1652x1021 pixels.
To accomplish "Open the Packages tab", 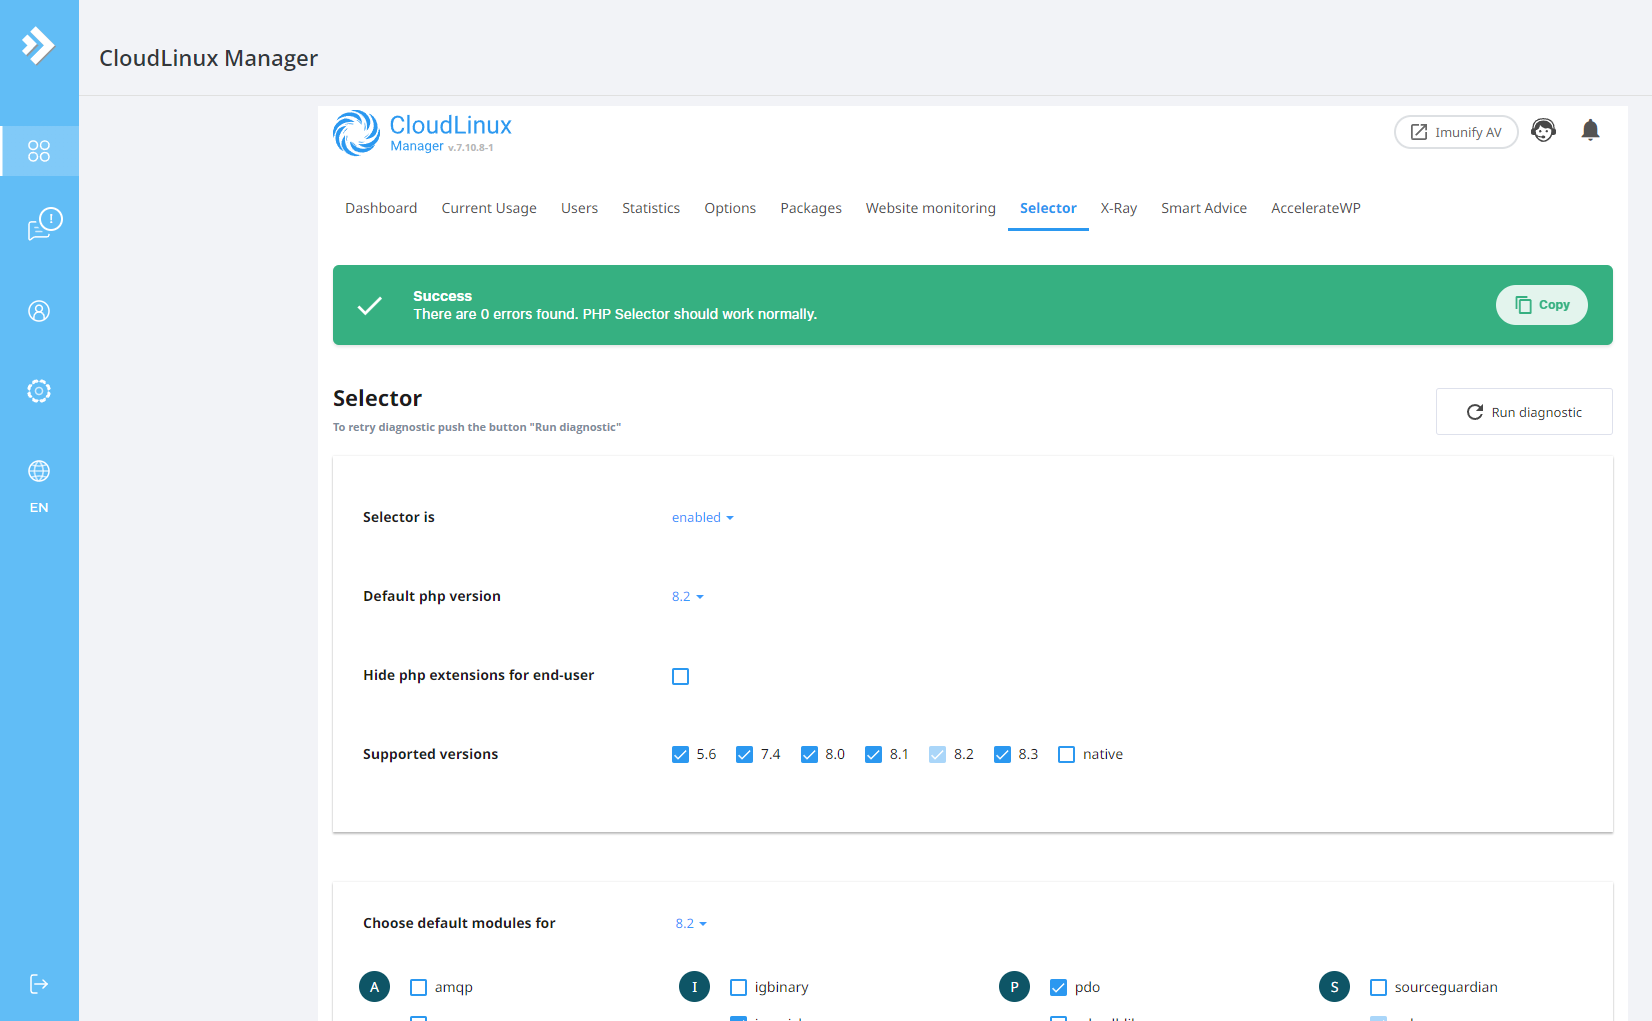I will point(811,208).
